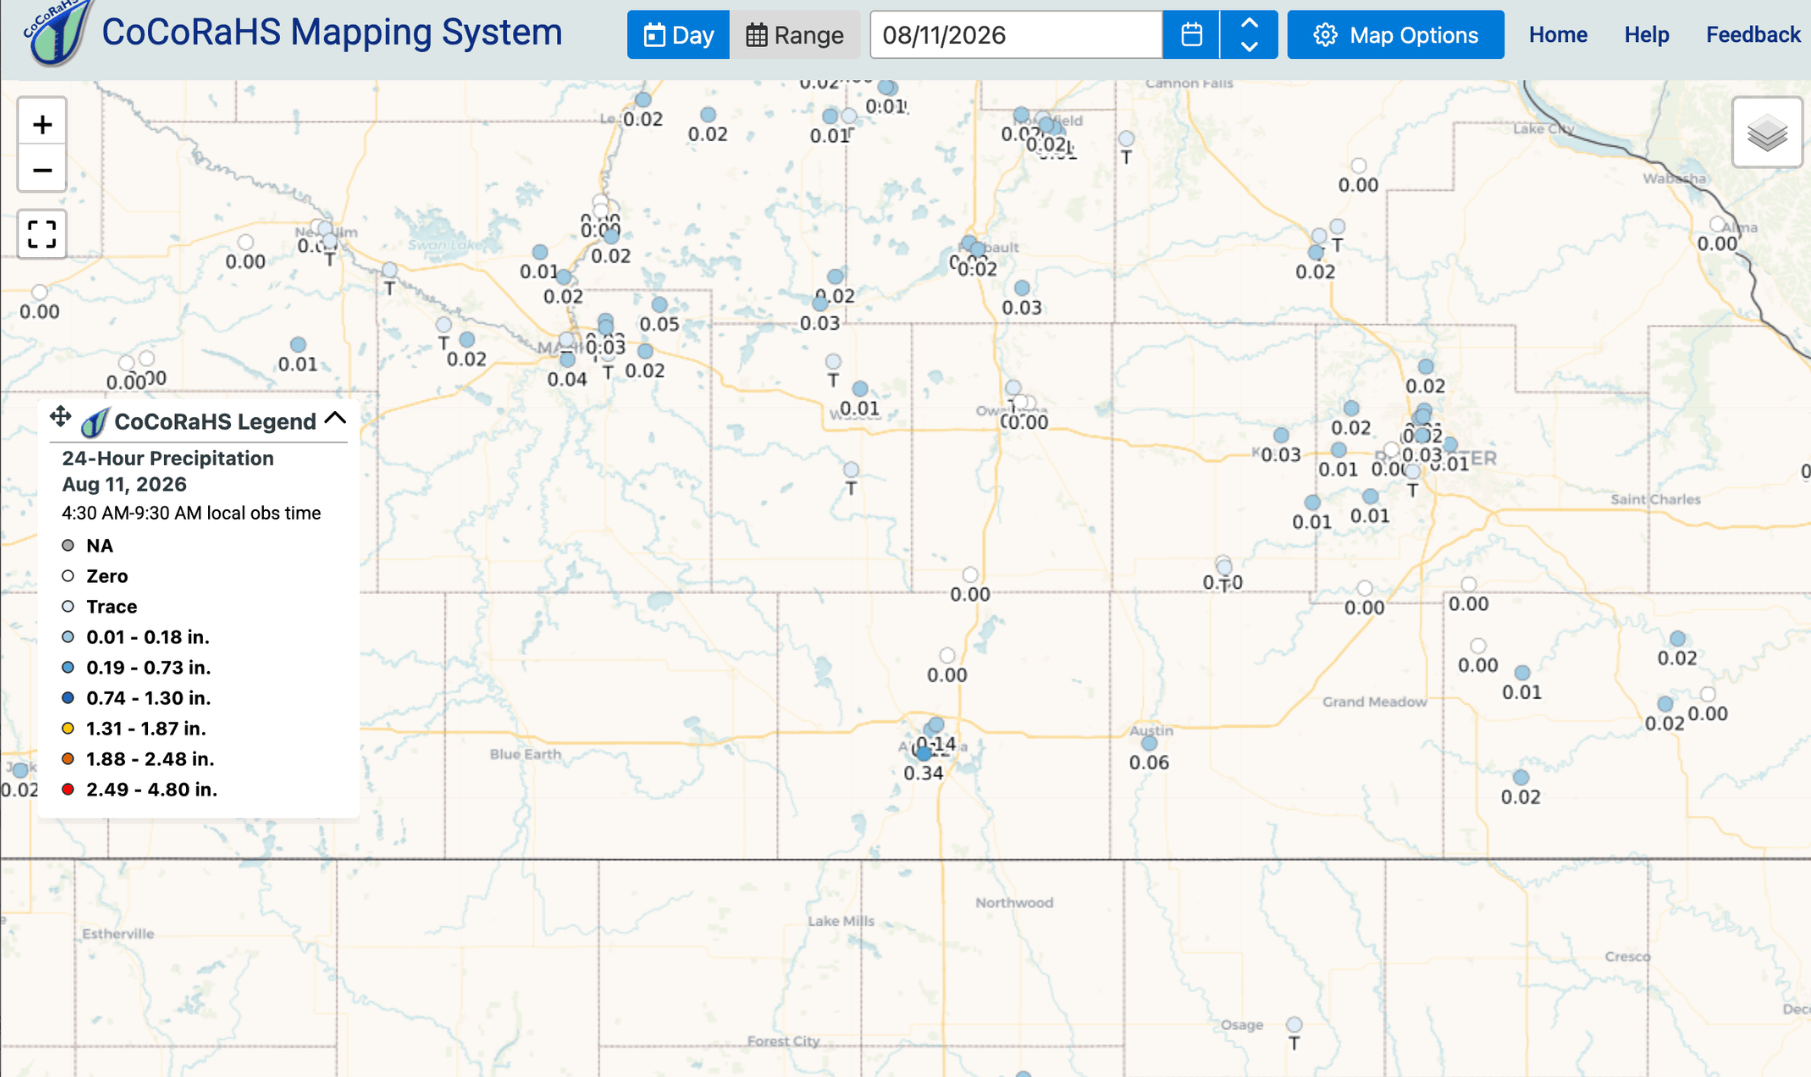
Task: Click the Lake Mills map label
Action: click(841, 921)
